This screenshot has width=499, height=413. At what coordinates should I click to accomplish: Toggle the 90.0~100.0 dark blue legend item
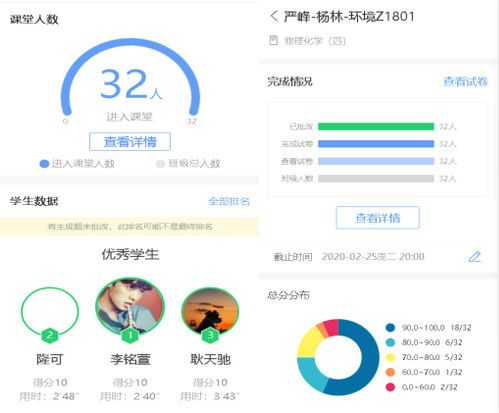click(428, 328)
